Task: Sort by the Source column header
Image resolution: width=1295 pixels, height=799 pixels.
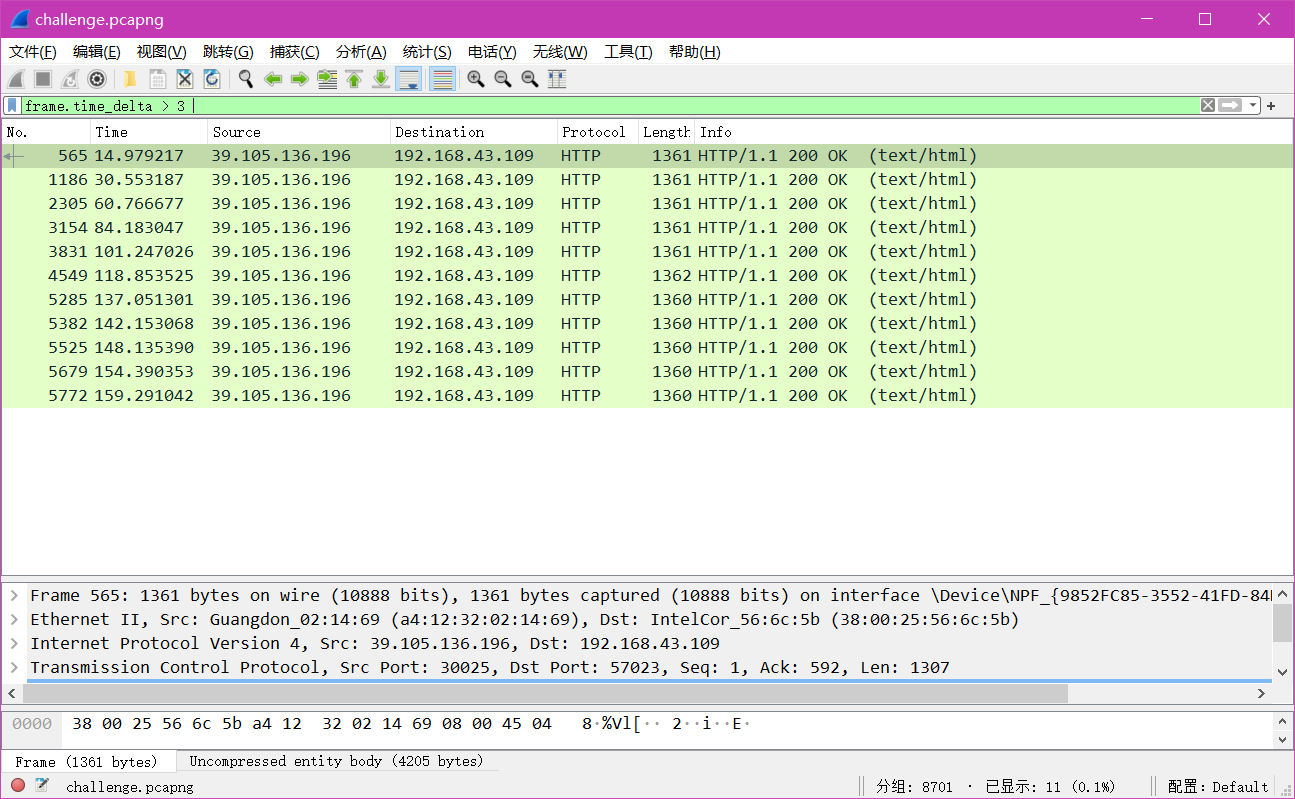Action: pyautogui.click(x=299, y=132)
